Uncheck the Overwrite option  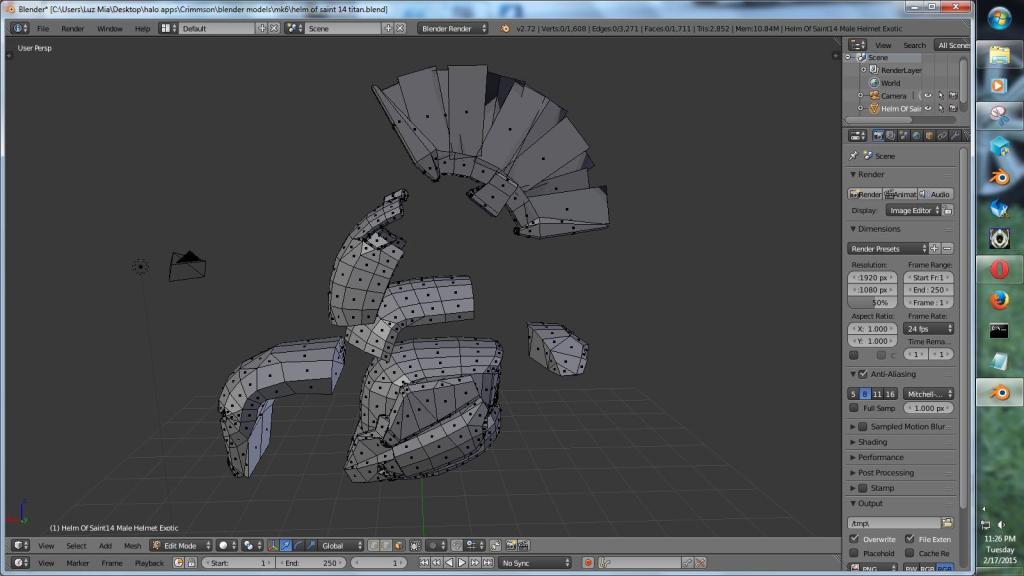pyautogui.click(x=854, y=539)
